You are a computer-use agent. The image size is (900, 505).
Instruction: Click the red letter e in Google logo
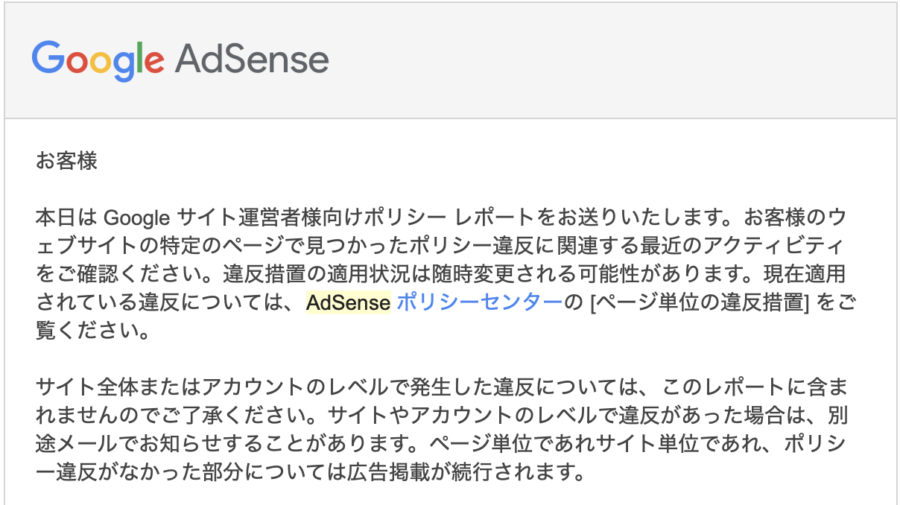click(154, 61)
